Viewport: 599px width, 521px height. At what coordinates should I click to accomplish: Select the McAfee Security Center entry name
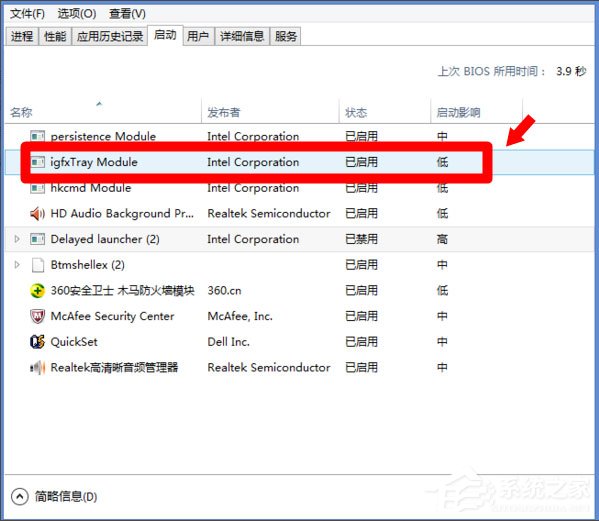pyautogui.click(x=112, y=316)
